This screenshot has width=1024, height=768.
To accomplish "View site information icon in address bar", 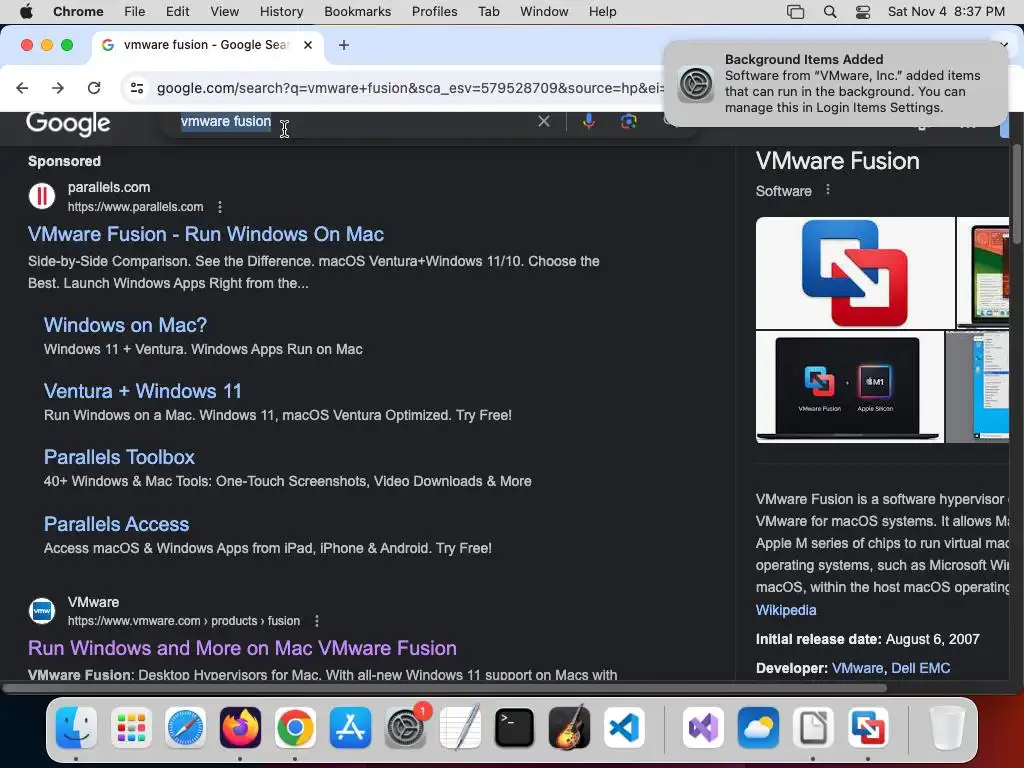I will pyautogui.click(x=136, y=88).
